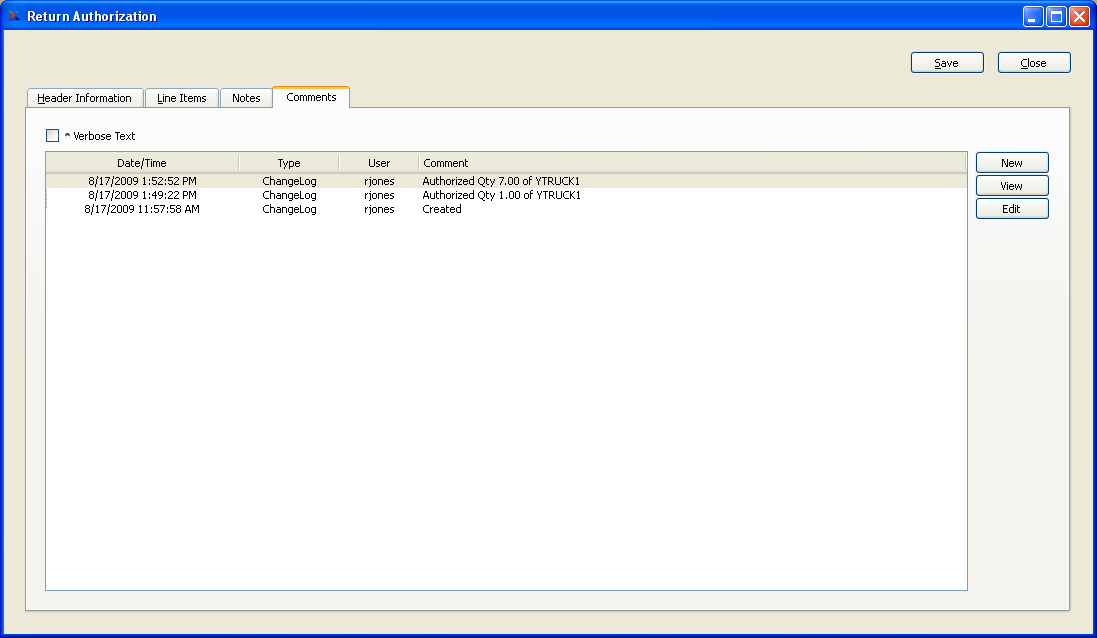Image resolution: width=1097 pixels, height=638 pixels.
Task: Sort comments by Date/Time column header
Action: (142, 163)
